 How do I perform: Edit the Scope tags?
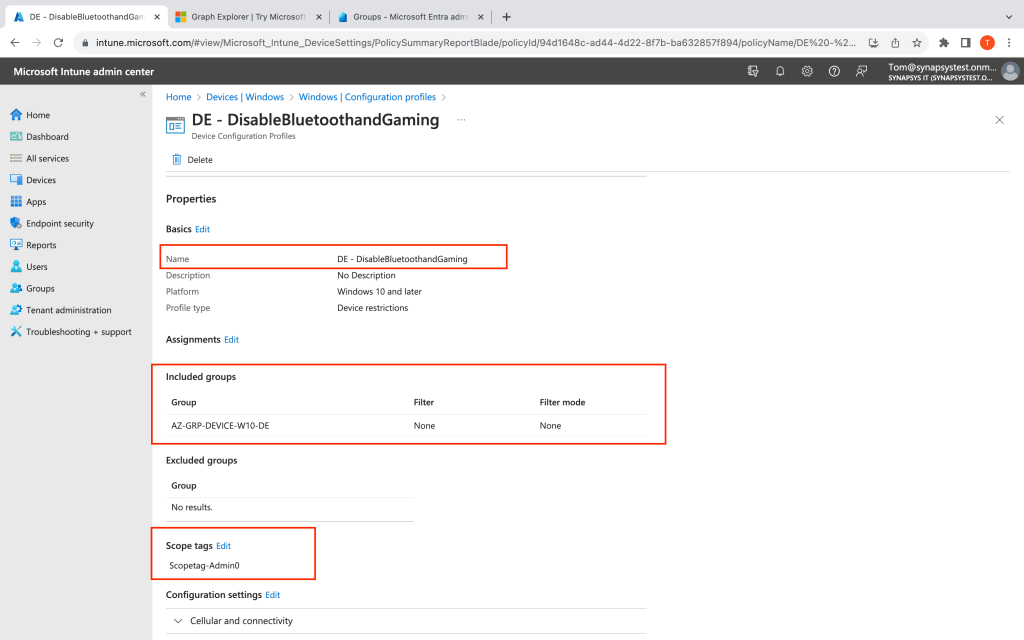pos(224,546)
